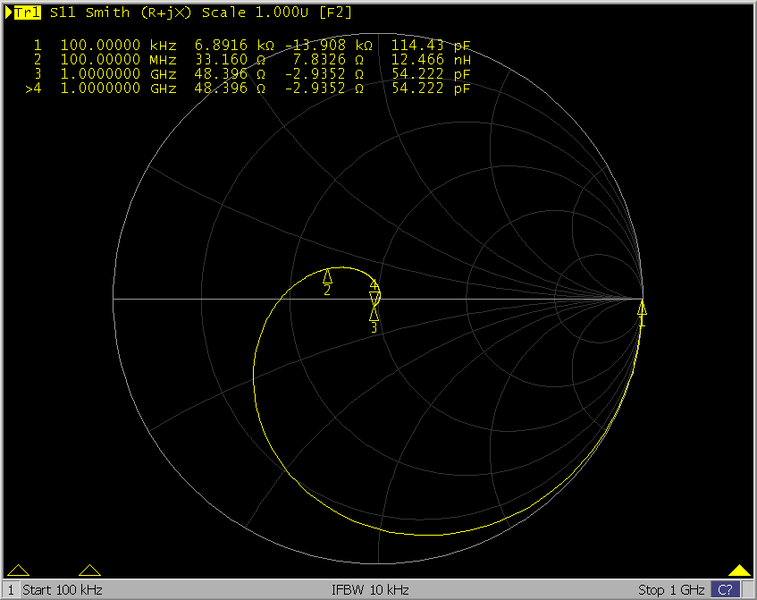Select the marker 1 readout row at 100 kHz
This screenshot has width=757, height=600.
tap(252, 45)
